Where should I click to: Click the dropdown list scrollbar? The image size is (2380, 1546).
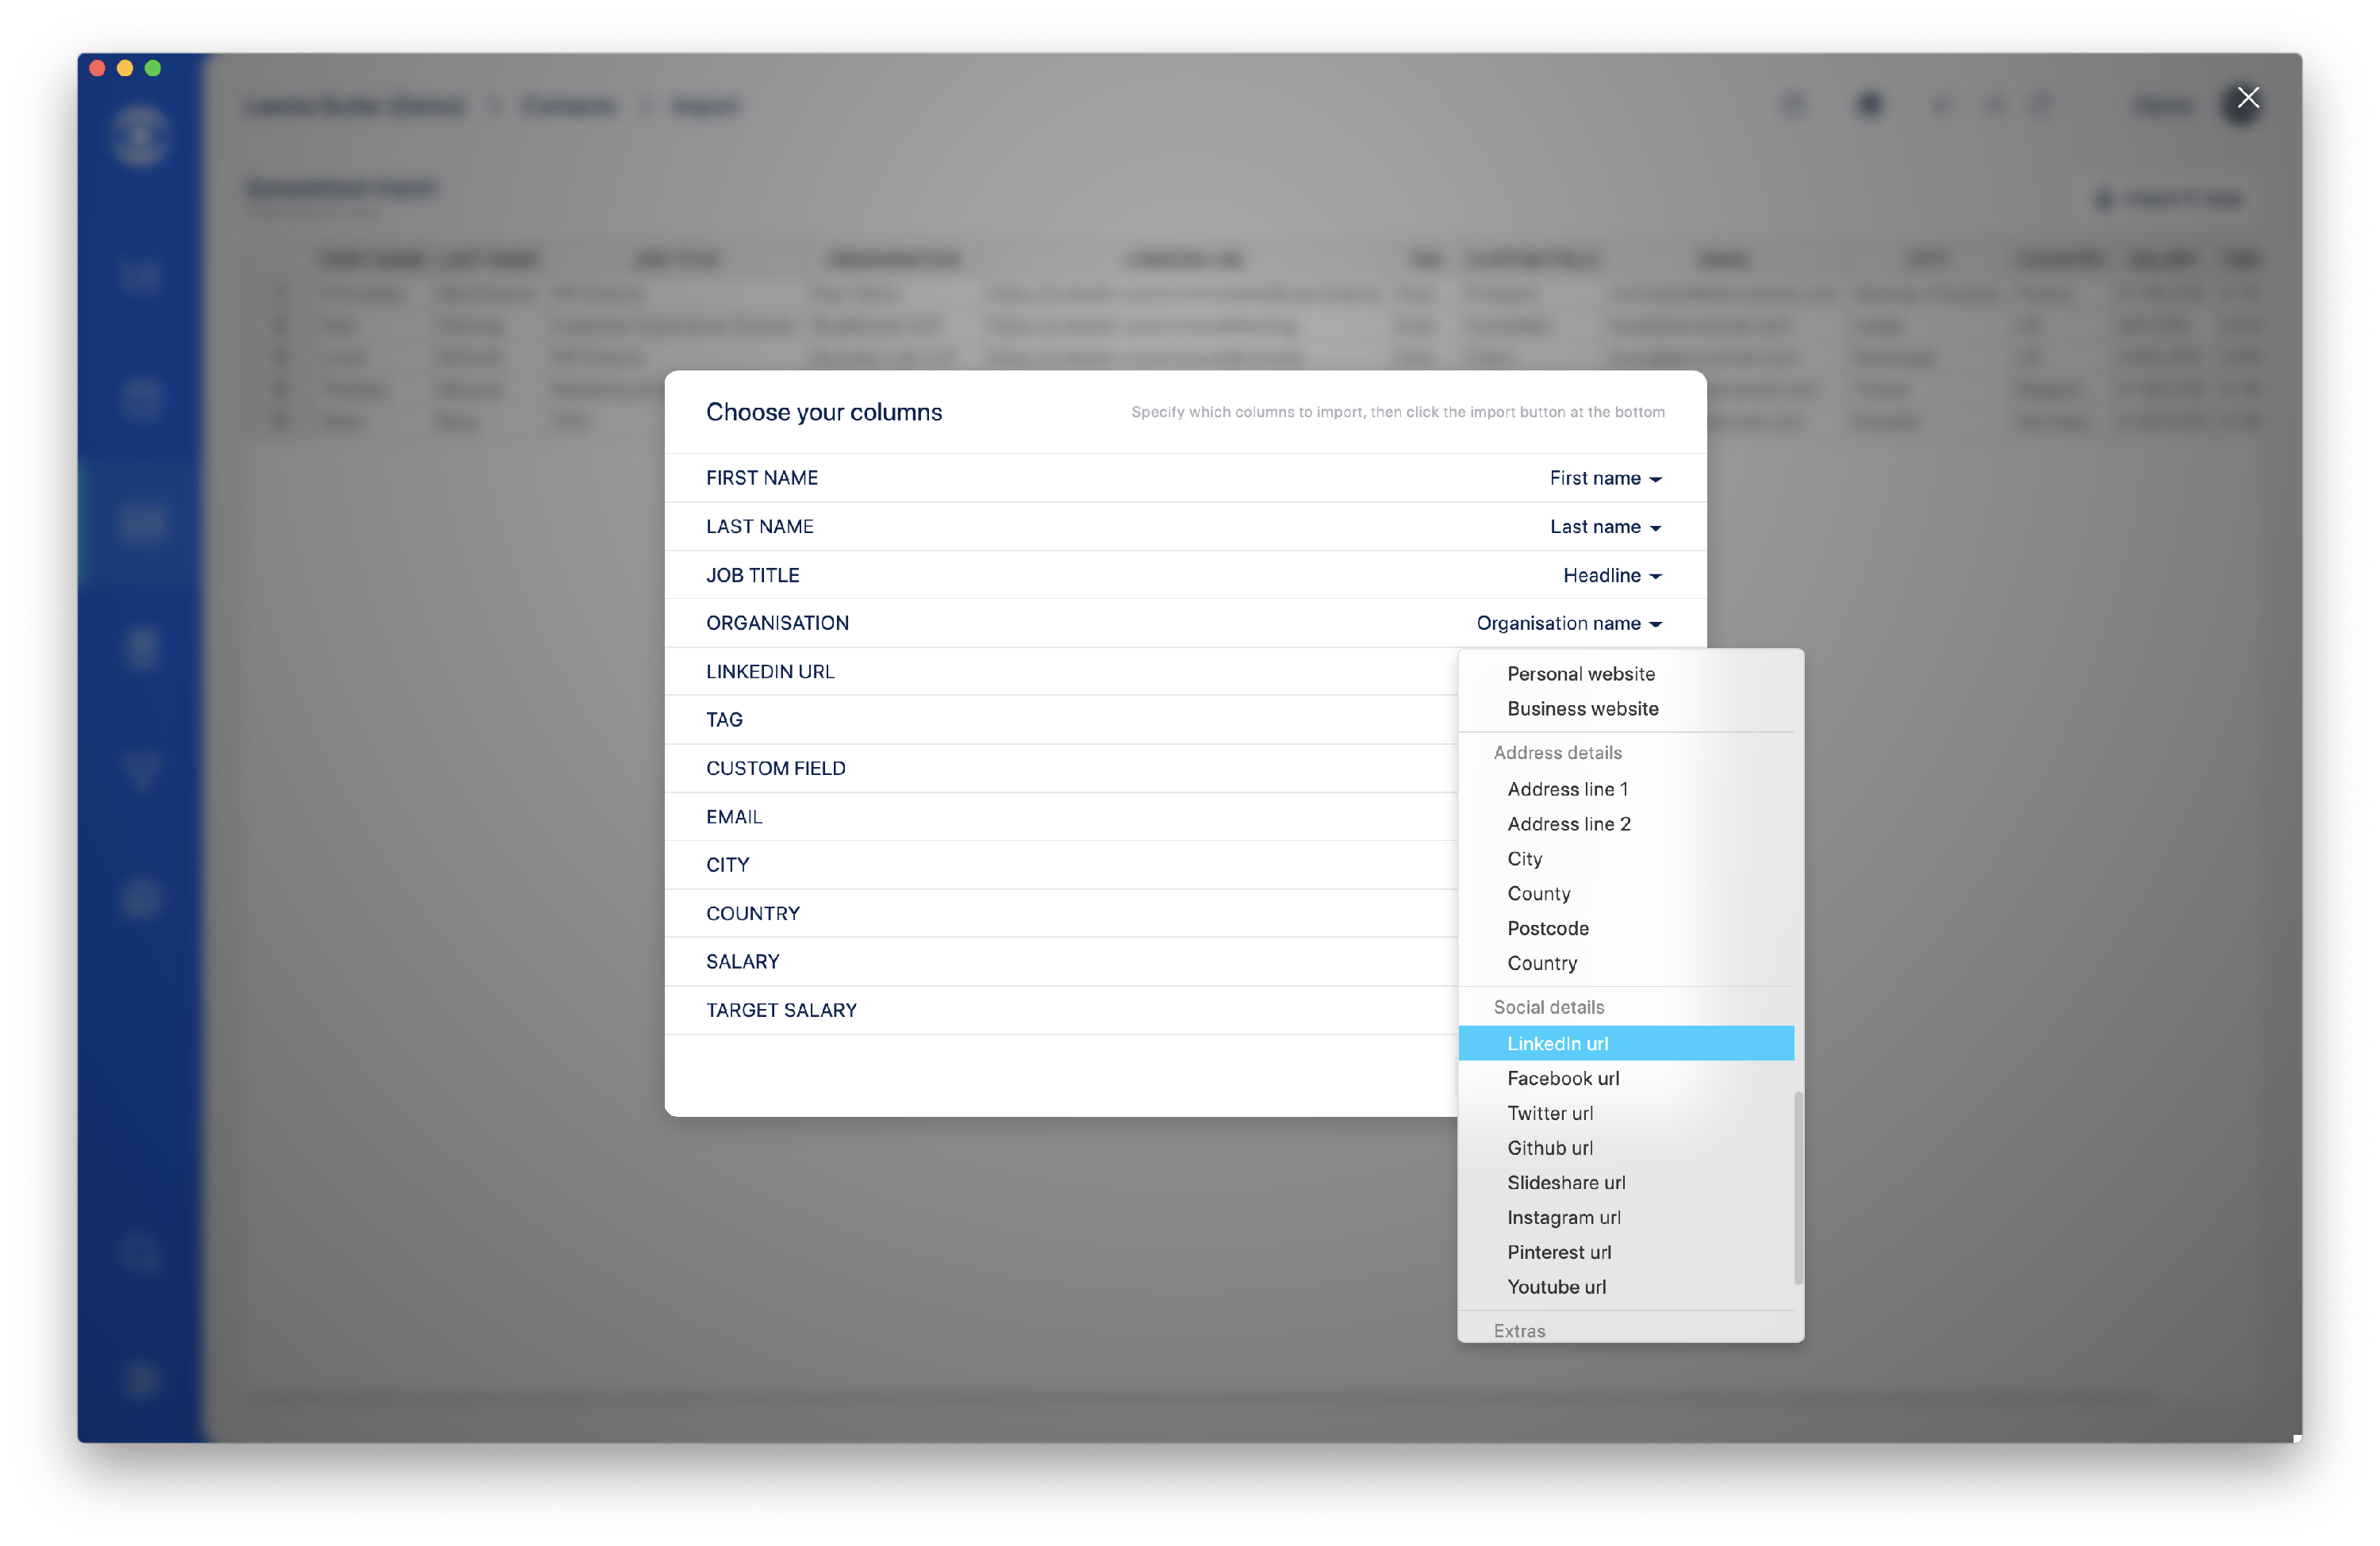(1798, 1188)
